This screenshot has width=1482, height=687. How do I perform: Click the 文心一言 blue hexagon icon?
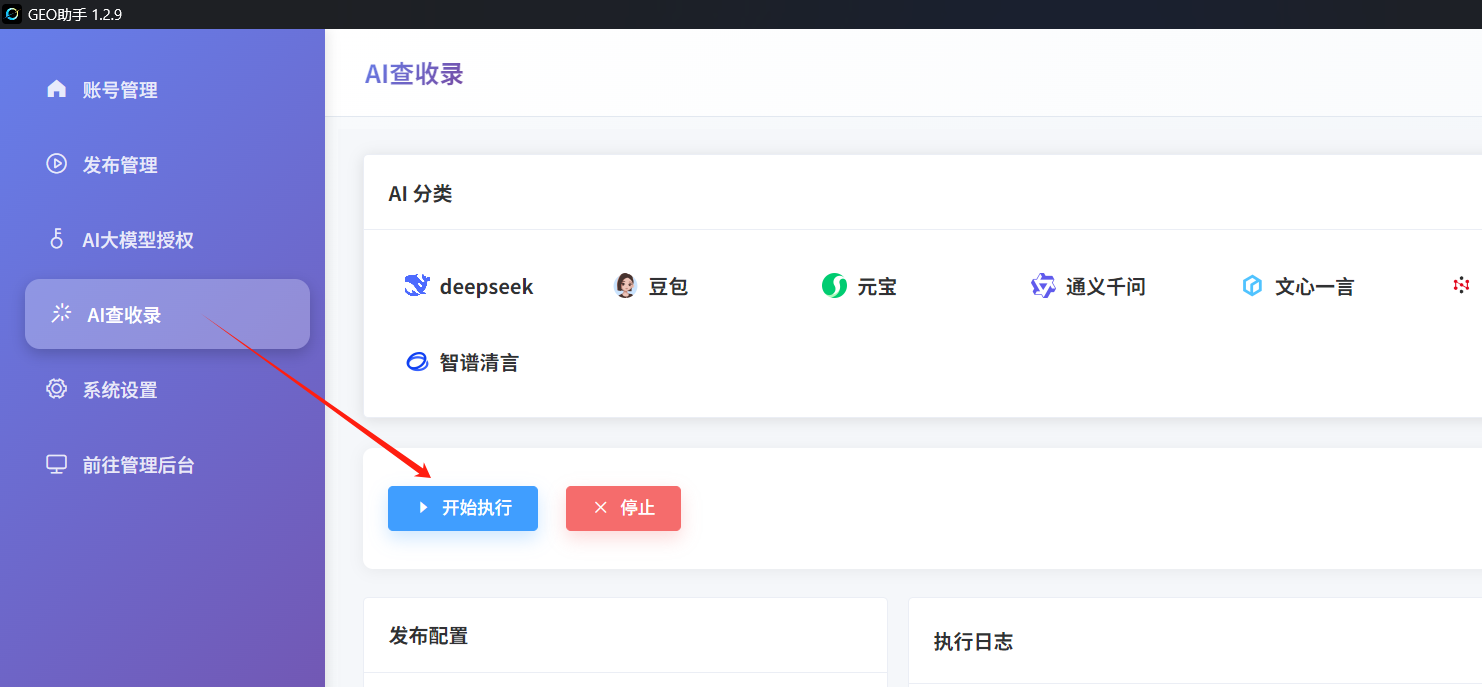pyautogui.click(x=1252, y=286)
